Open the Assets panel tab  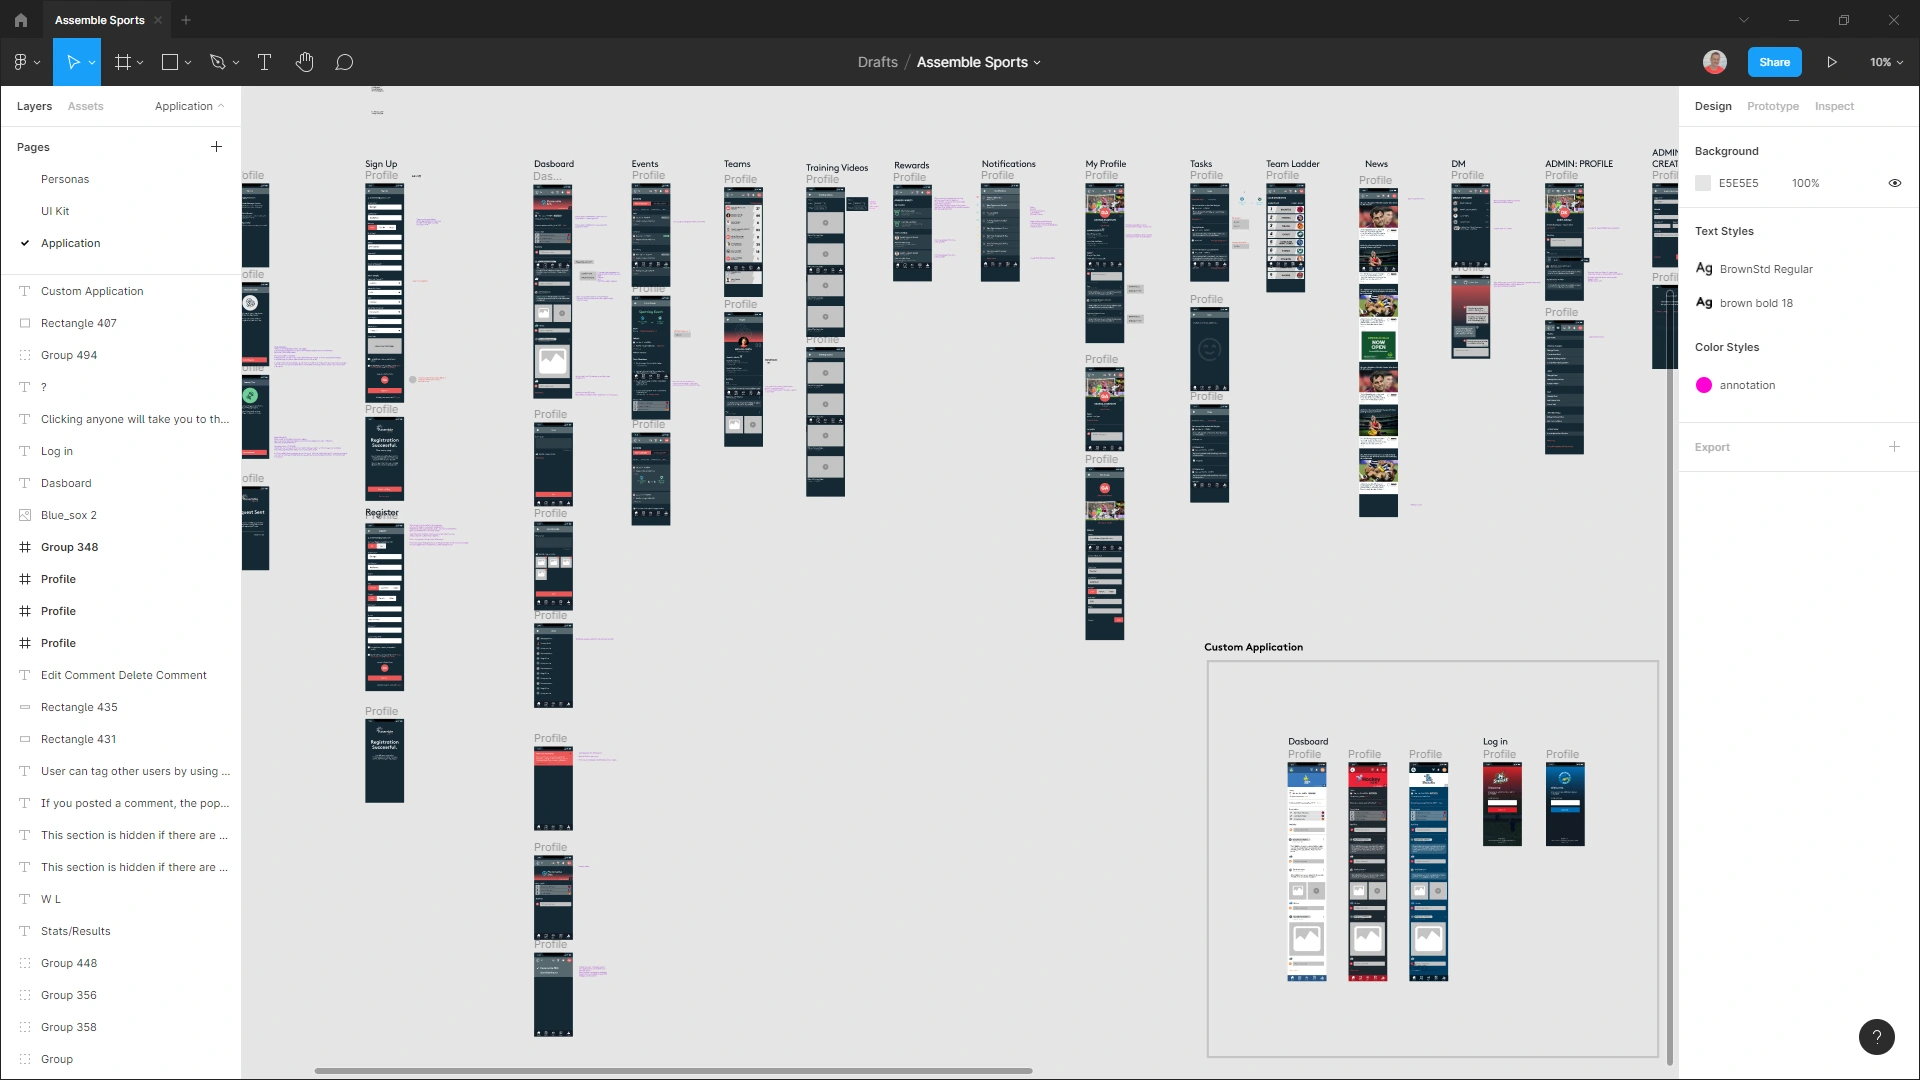pos(85,106)
